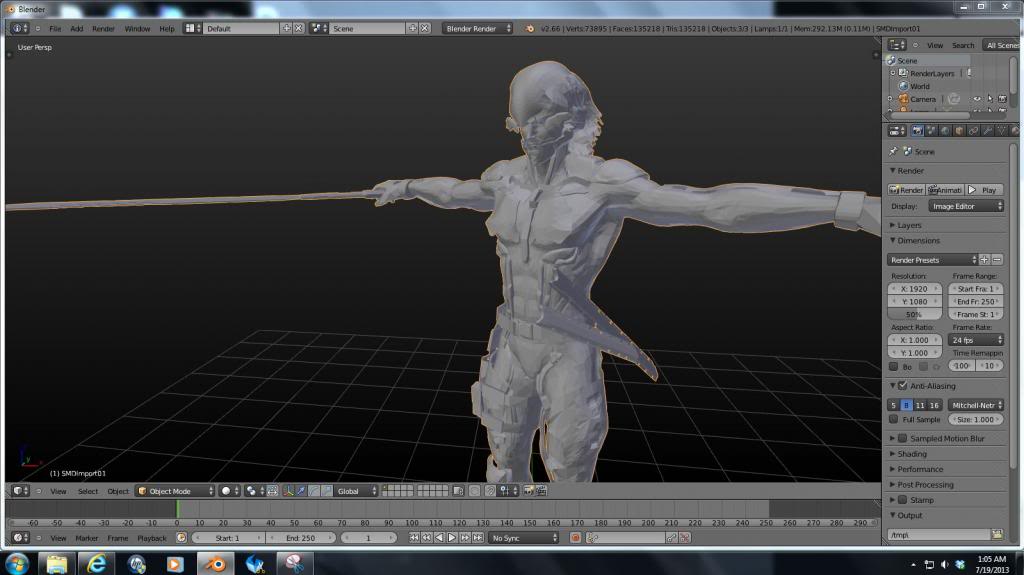Open the Render Presets dropdown

point(933,260)
